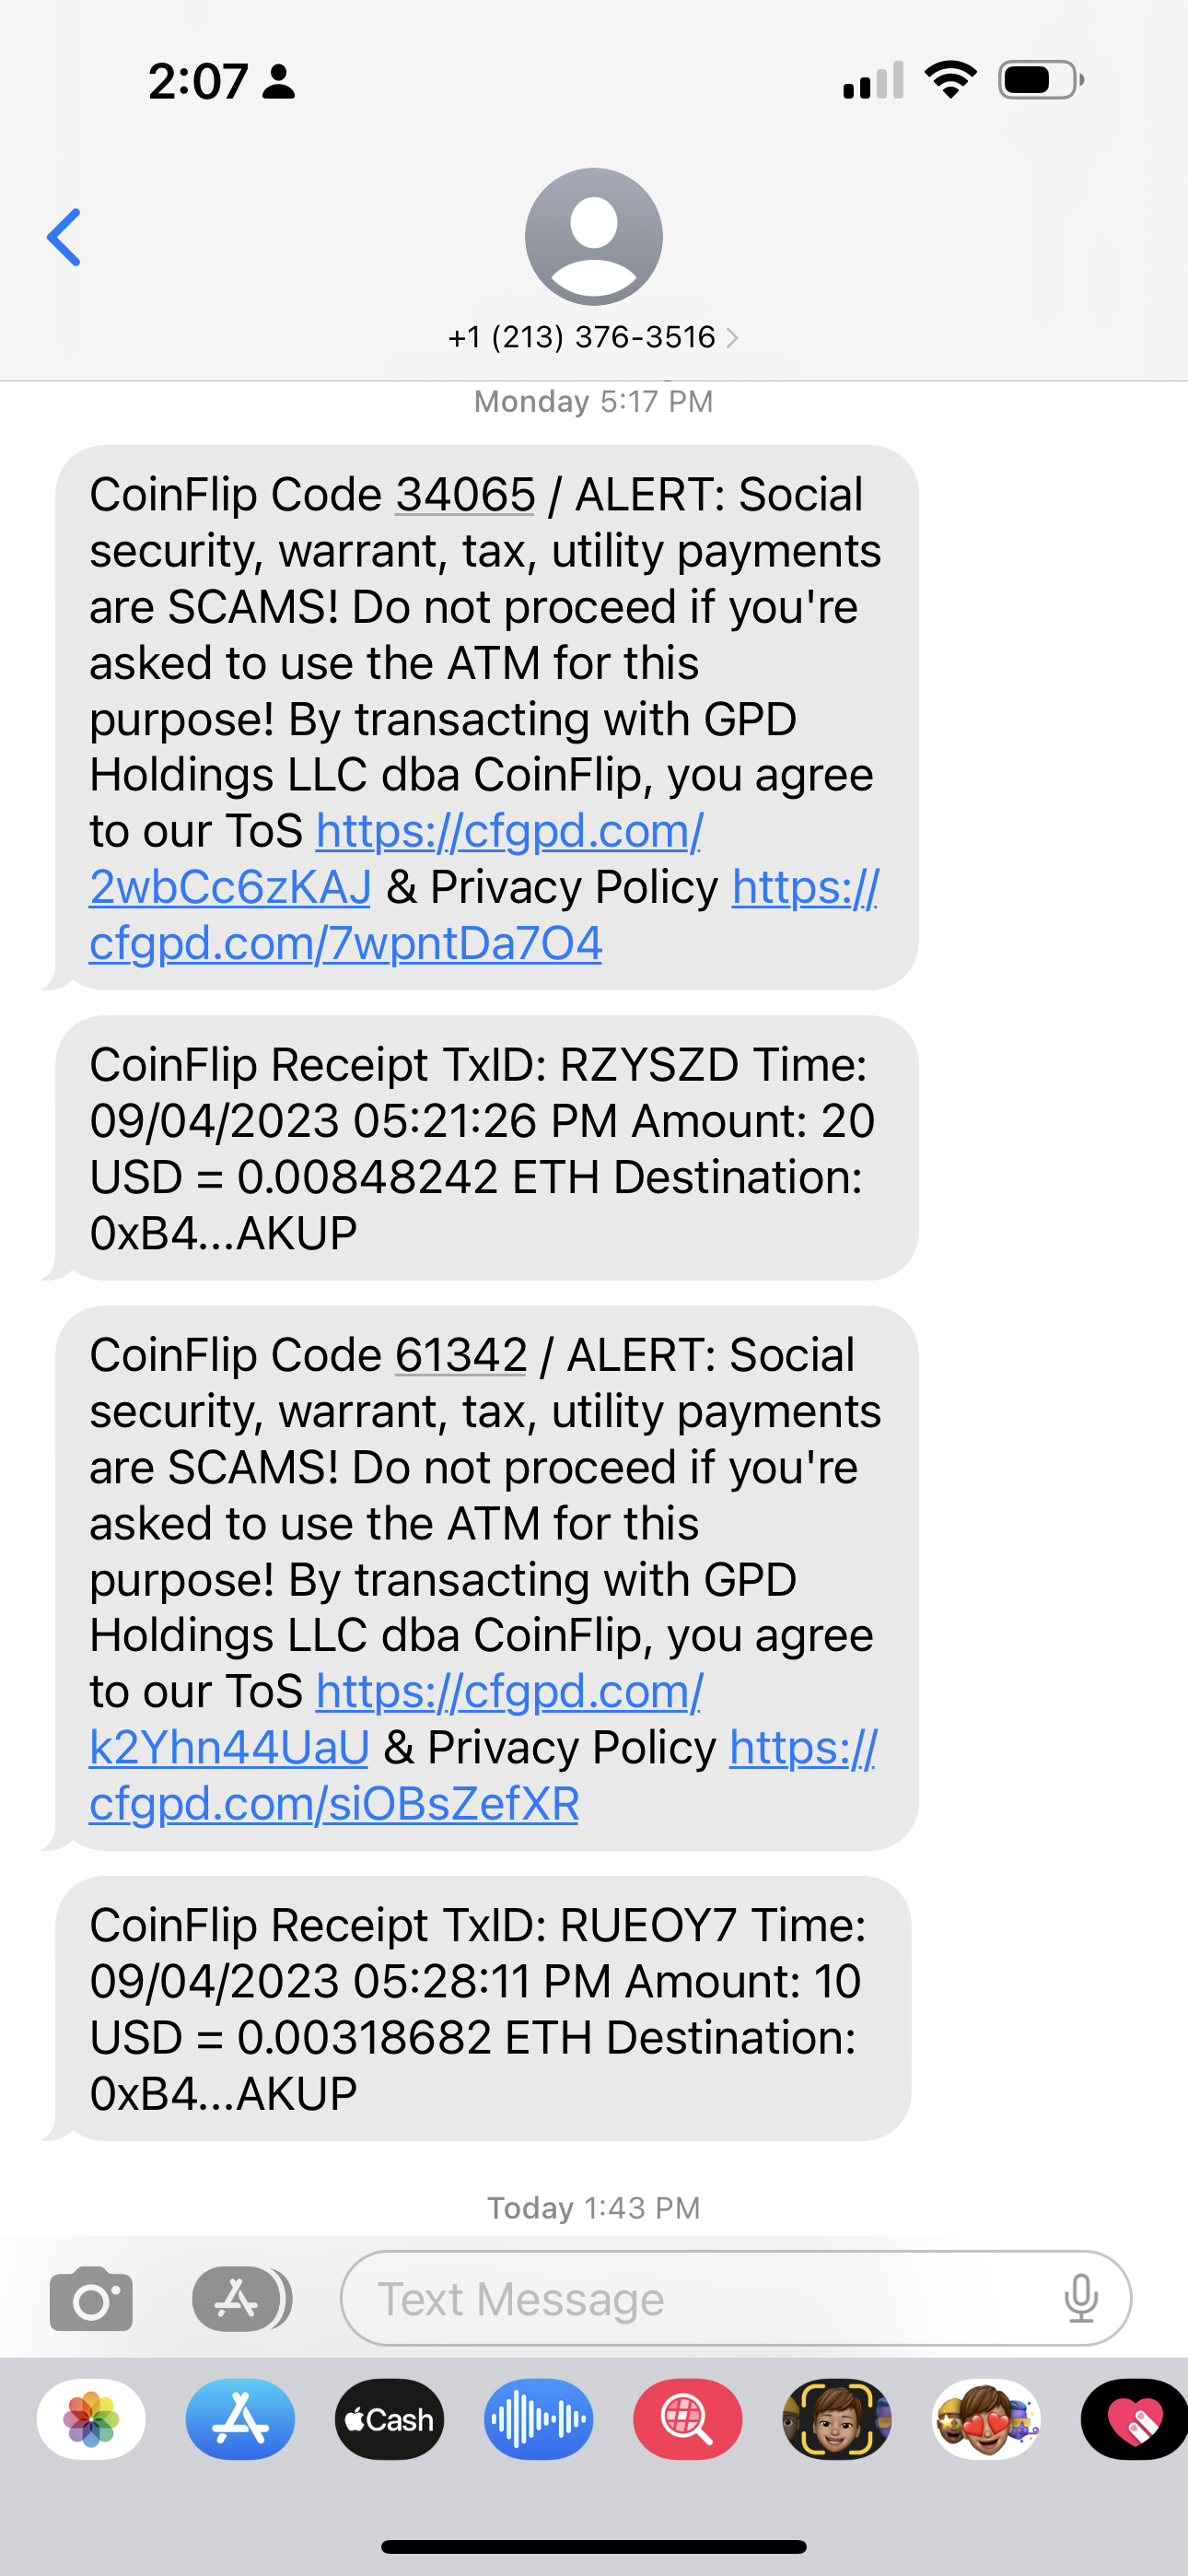Expand contact details for +1 (213) 376-3516

pos(592,338)
